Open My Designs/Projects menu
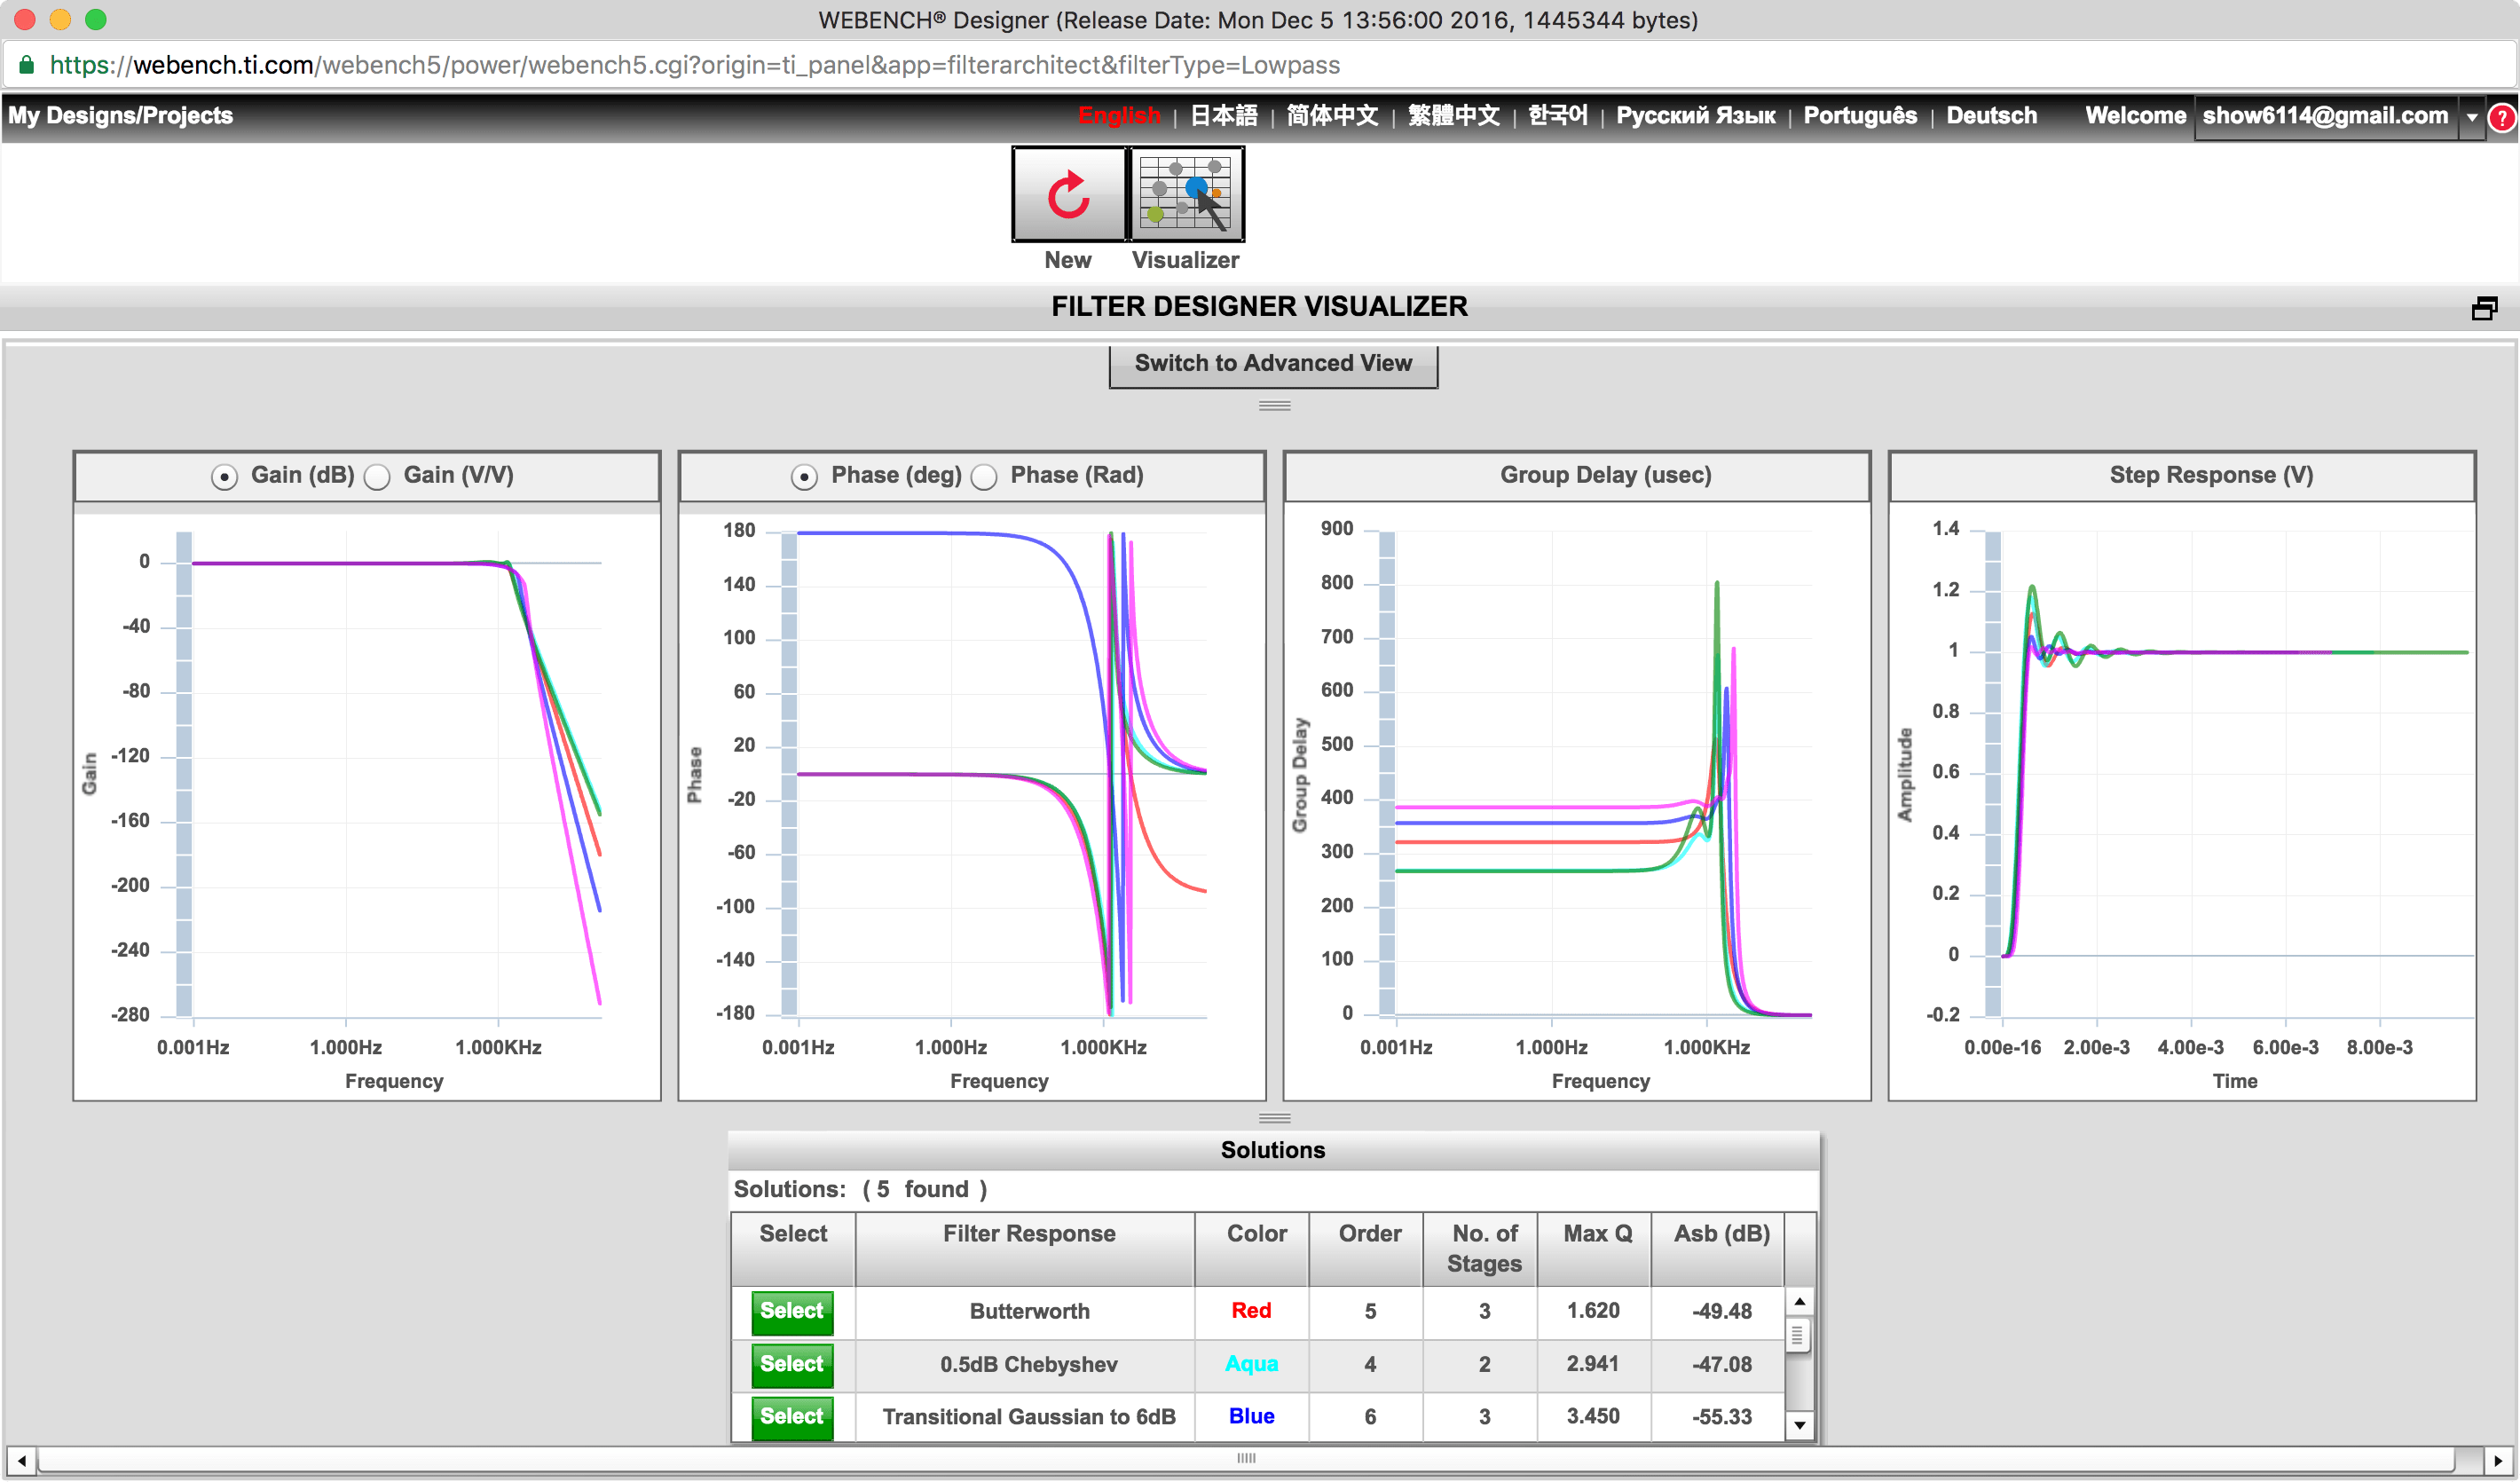 [x=121, y=116]
